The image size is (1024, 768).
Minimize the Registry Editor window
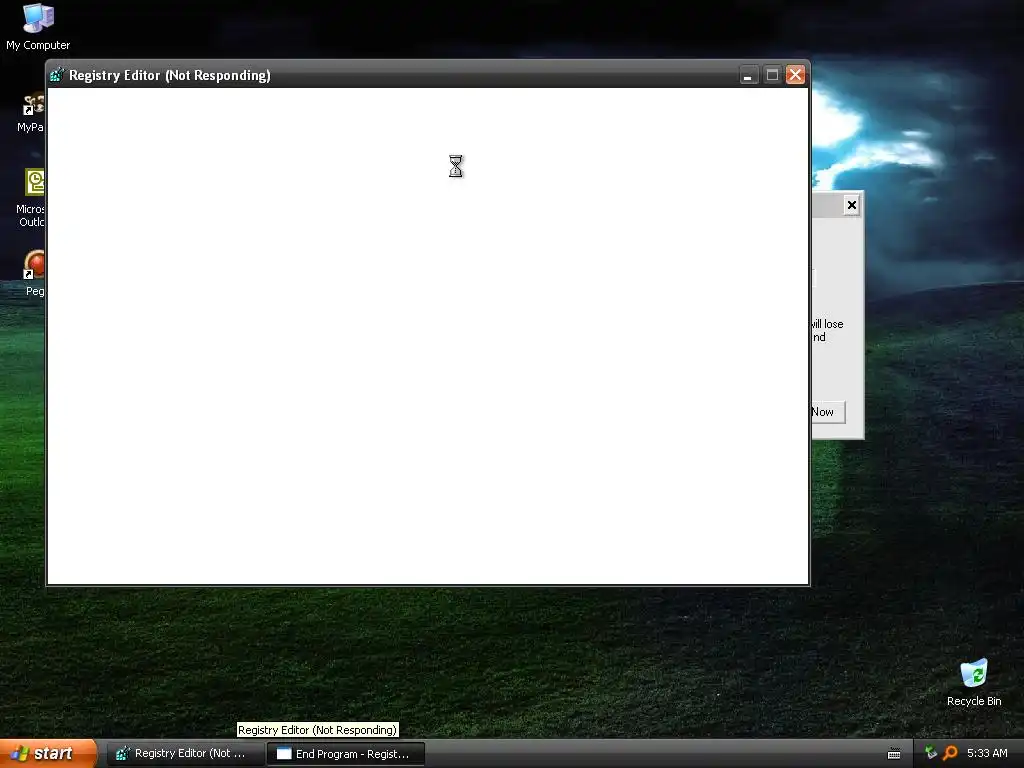[x=748, y=75]
